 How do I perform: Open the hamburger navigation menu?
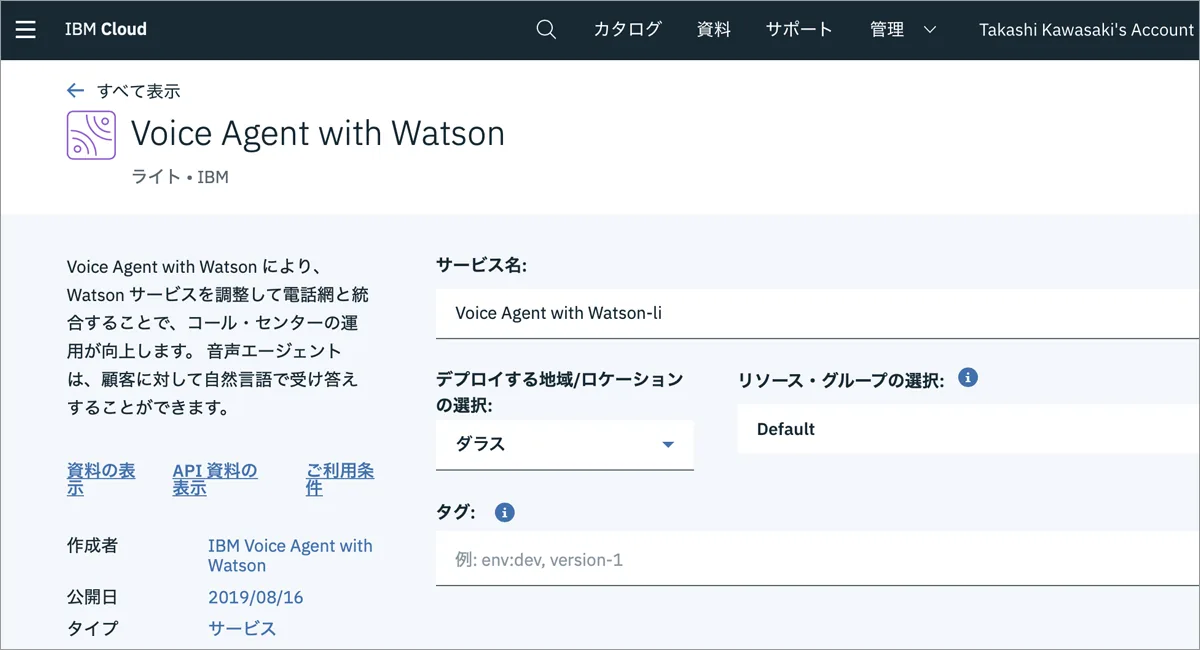(25, 30)
